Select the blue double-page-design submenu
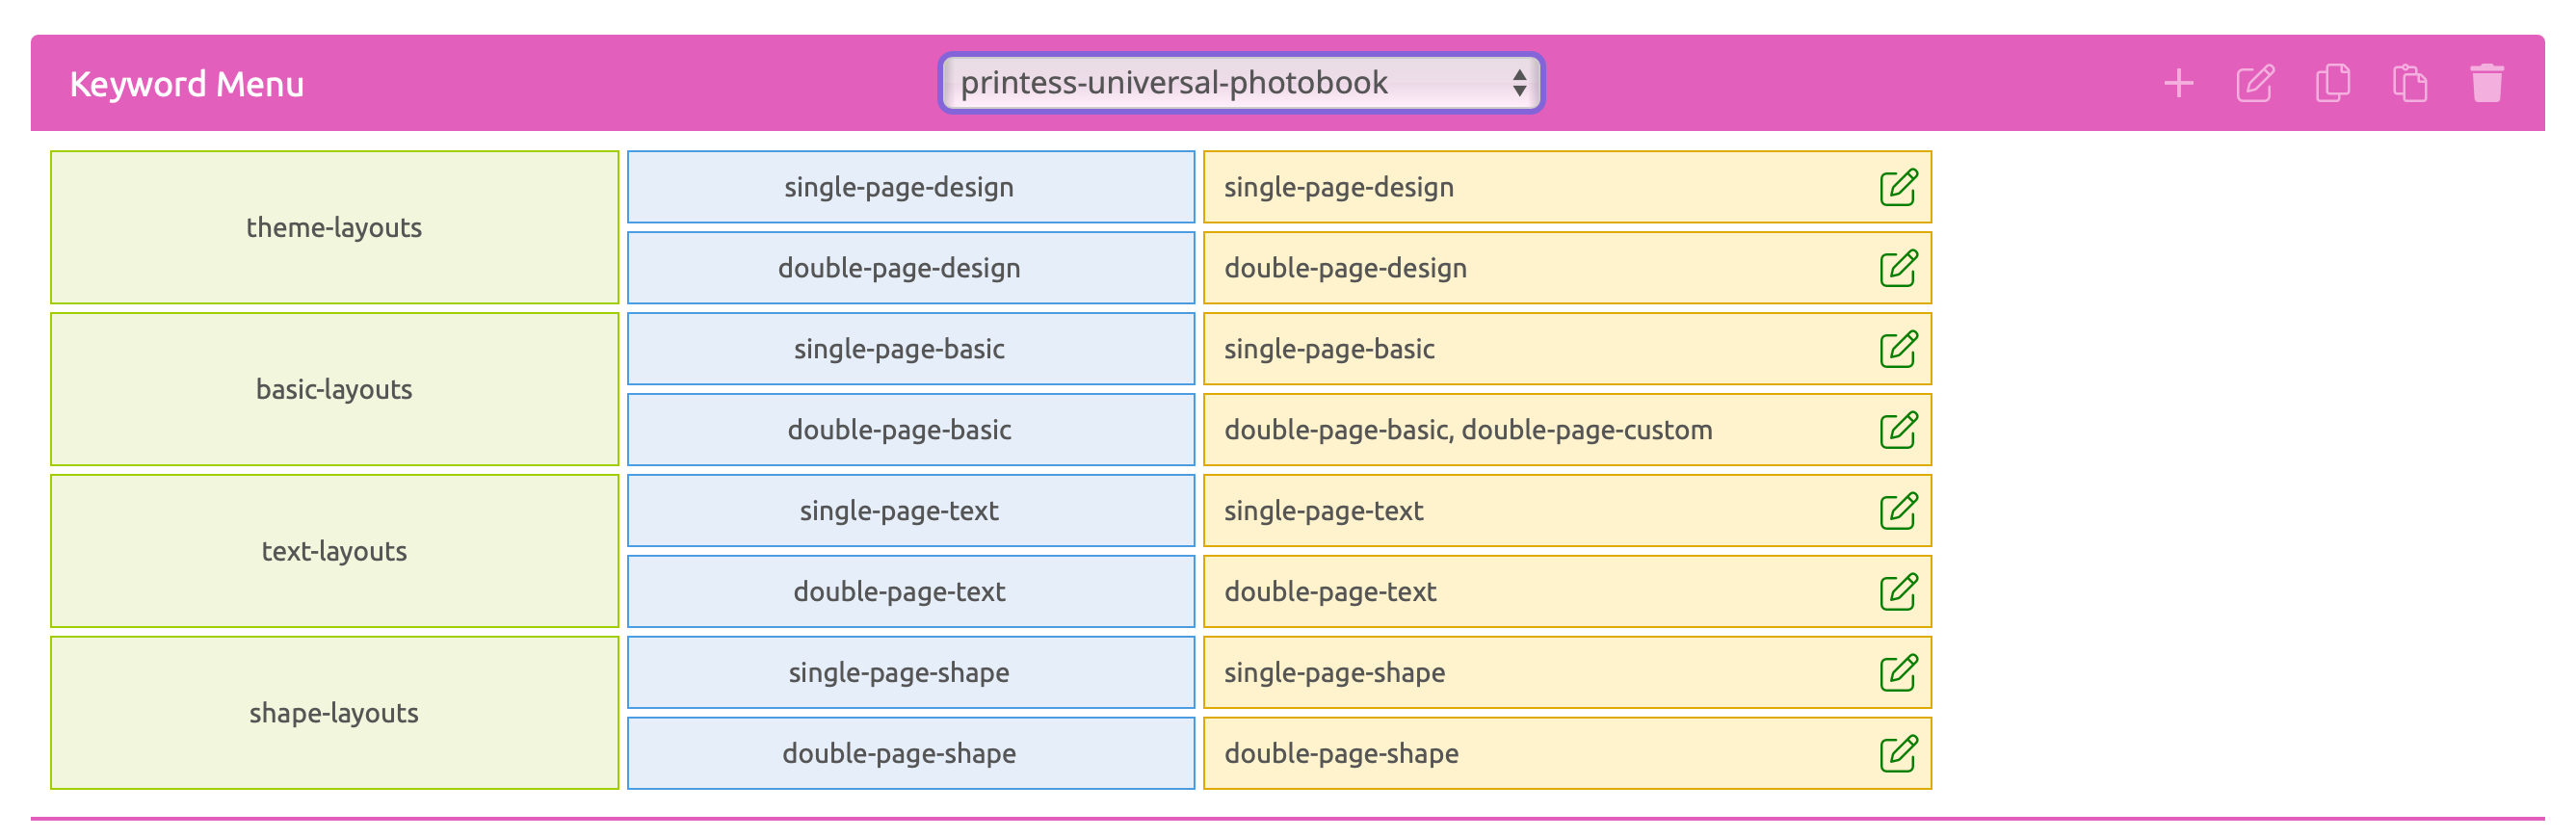The height and width of the screenshot is (838, 2576). 910,268
